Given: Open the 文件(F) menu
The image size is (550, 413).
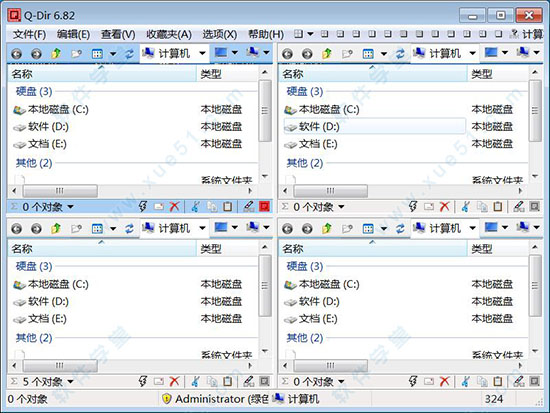Looking at the screenshot, I should point(29,34).
